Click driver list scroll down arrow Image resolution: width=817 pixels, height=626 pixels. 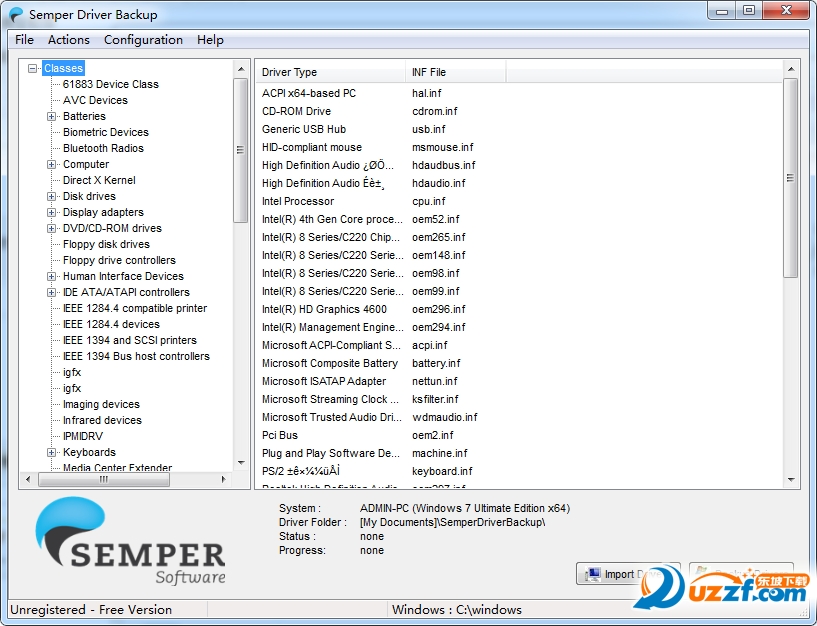pyautogui.click(x=791, y=480)
